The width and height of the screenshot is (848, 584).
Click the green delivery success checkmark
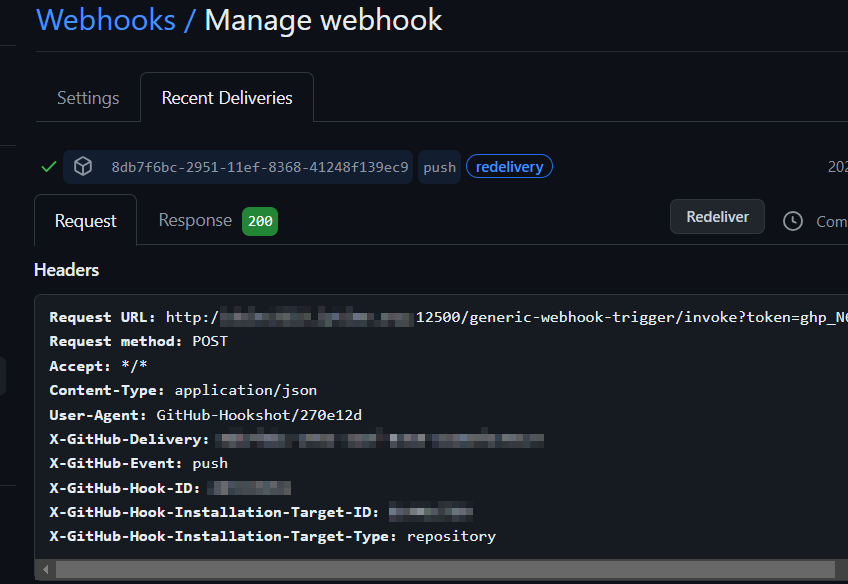[49, 167]
